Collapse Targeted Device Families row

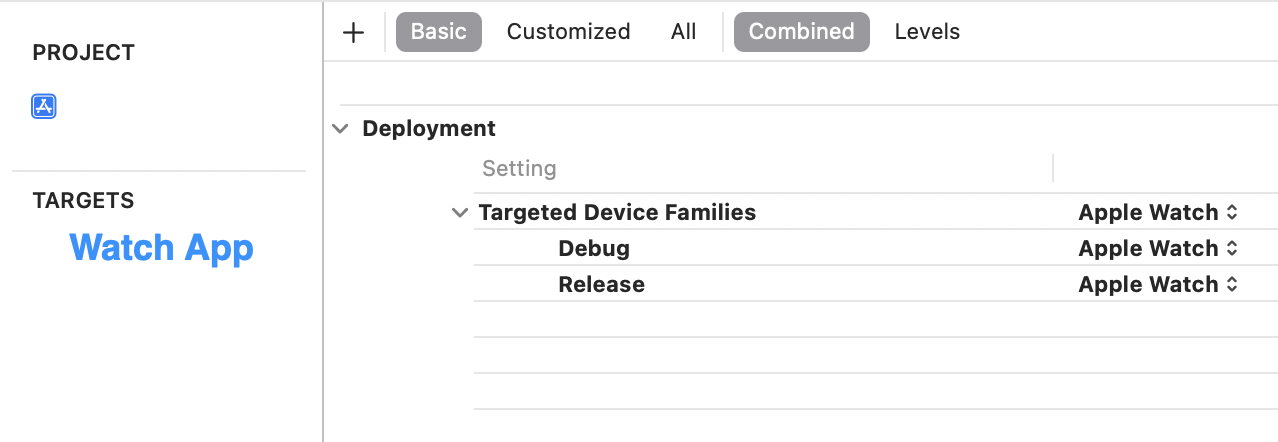[460, 213]
